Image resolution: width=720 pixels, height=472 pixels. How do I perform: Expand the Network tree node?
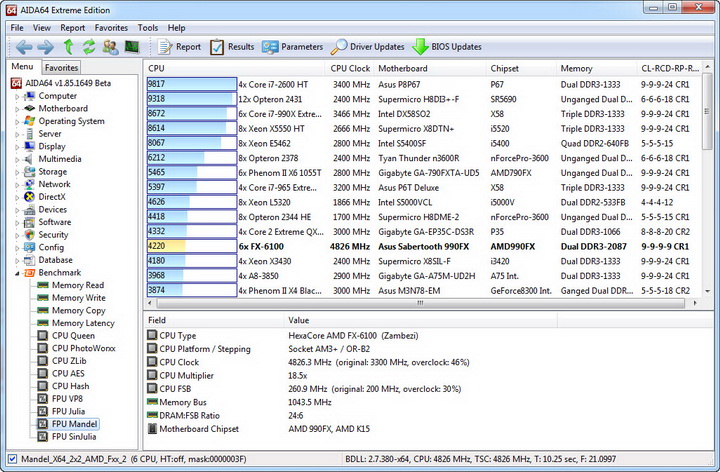tap(17, 185)
